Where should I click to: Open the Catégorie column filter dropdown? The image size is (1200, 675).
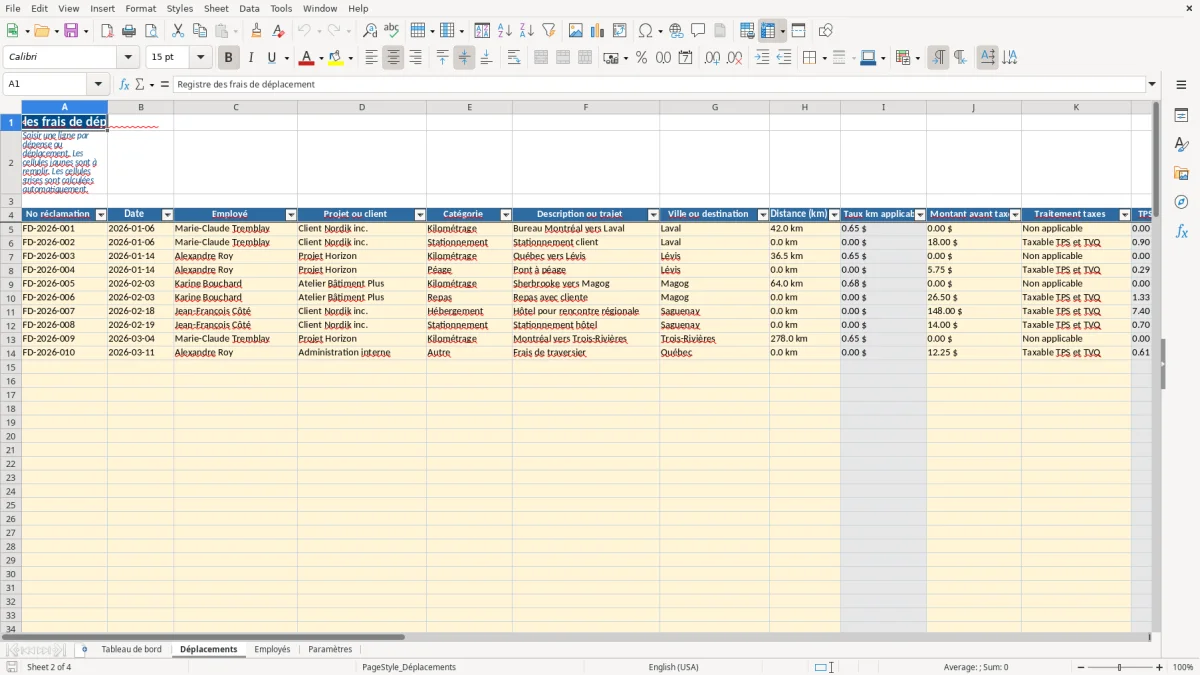(506, 215)
